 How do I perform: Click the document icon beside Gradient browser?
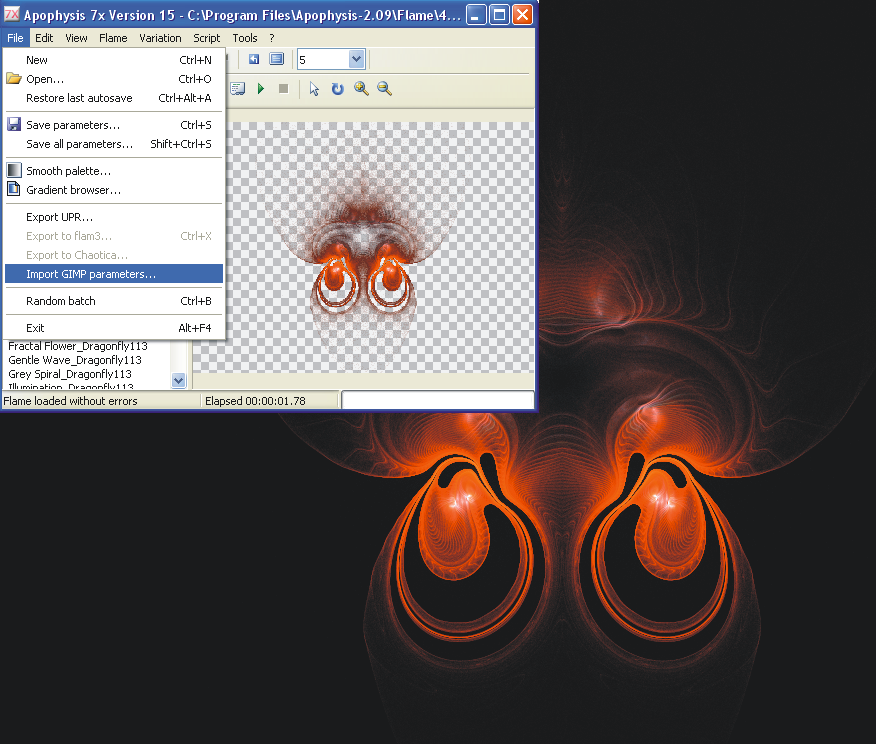(14, 189)
